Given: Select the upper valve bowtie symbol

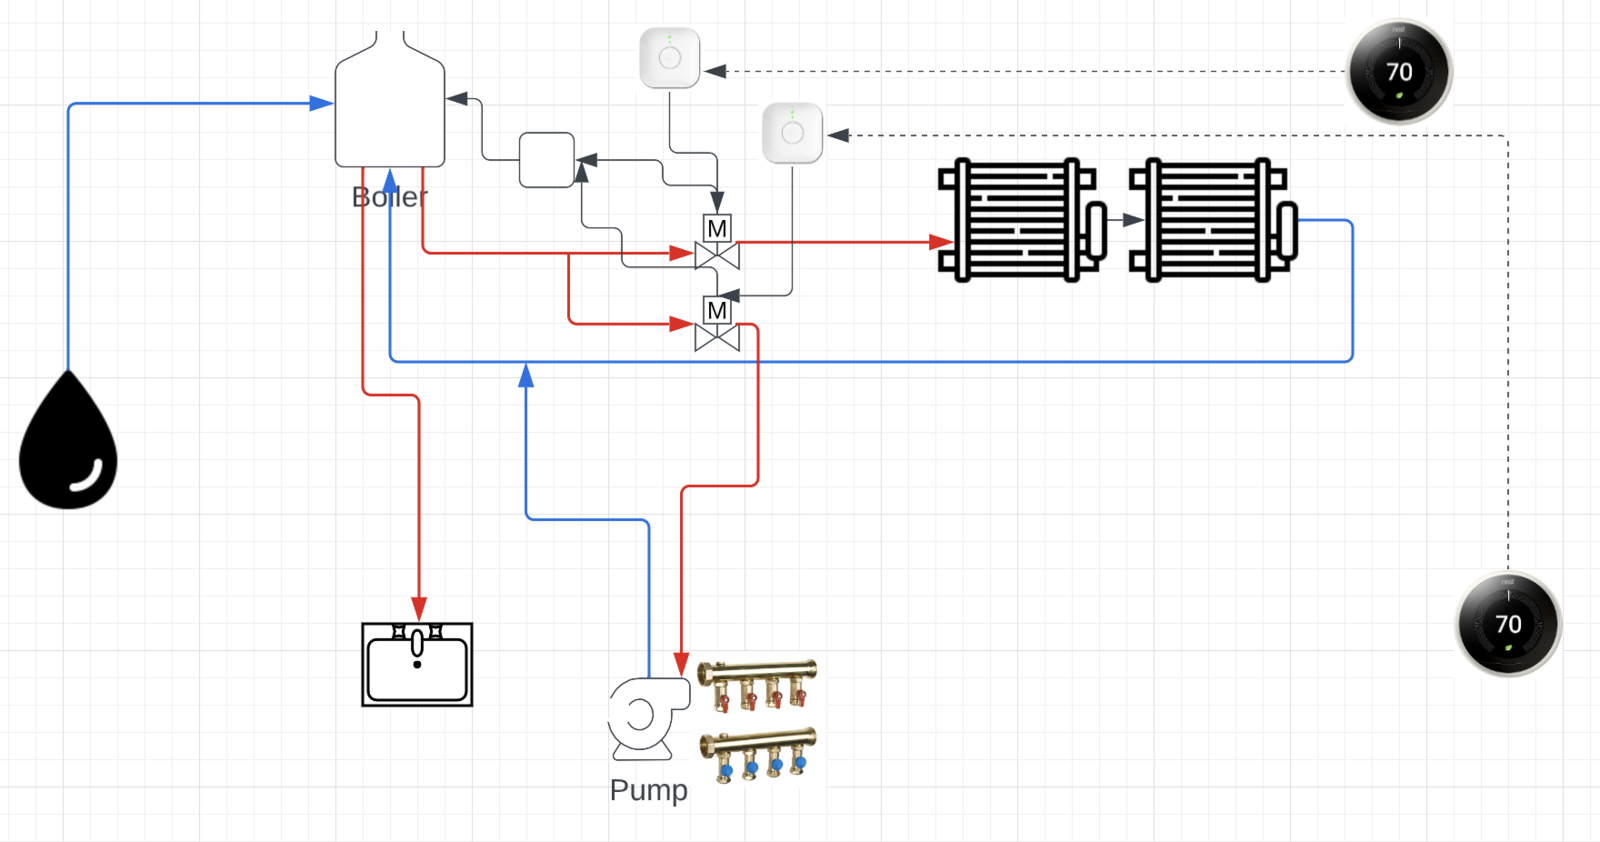Looking at the screenshot, I should pyautogui.click(x=717, y=256).
